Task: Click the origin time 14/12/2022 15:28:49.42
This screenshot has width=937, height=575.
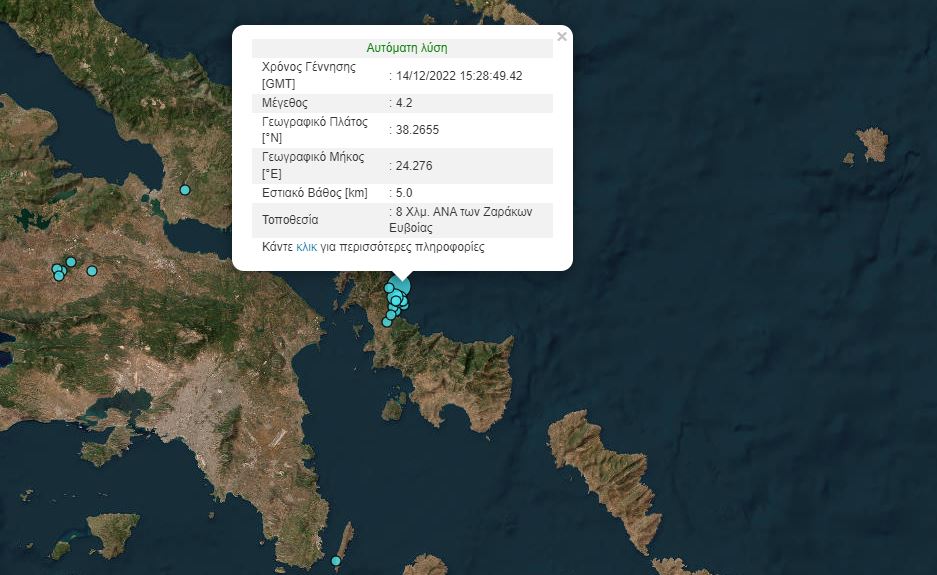Action: (x=459, y=75)
